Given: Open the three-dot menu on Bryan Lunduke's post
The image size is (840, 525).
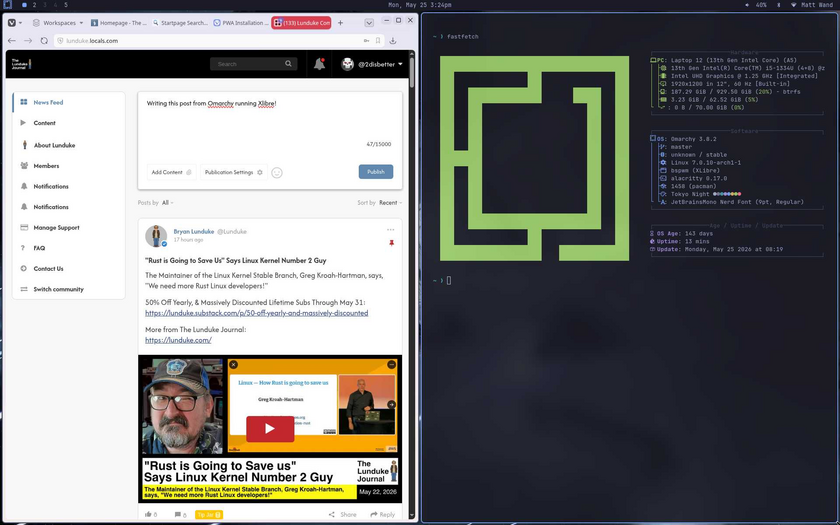Looking at the screenshot, I should (x=391, y=230).
